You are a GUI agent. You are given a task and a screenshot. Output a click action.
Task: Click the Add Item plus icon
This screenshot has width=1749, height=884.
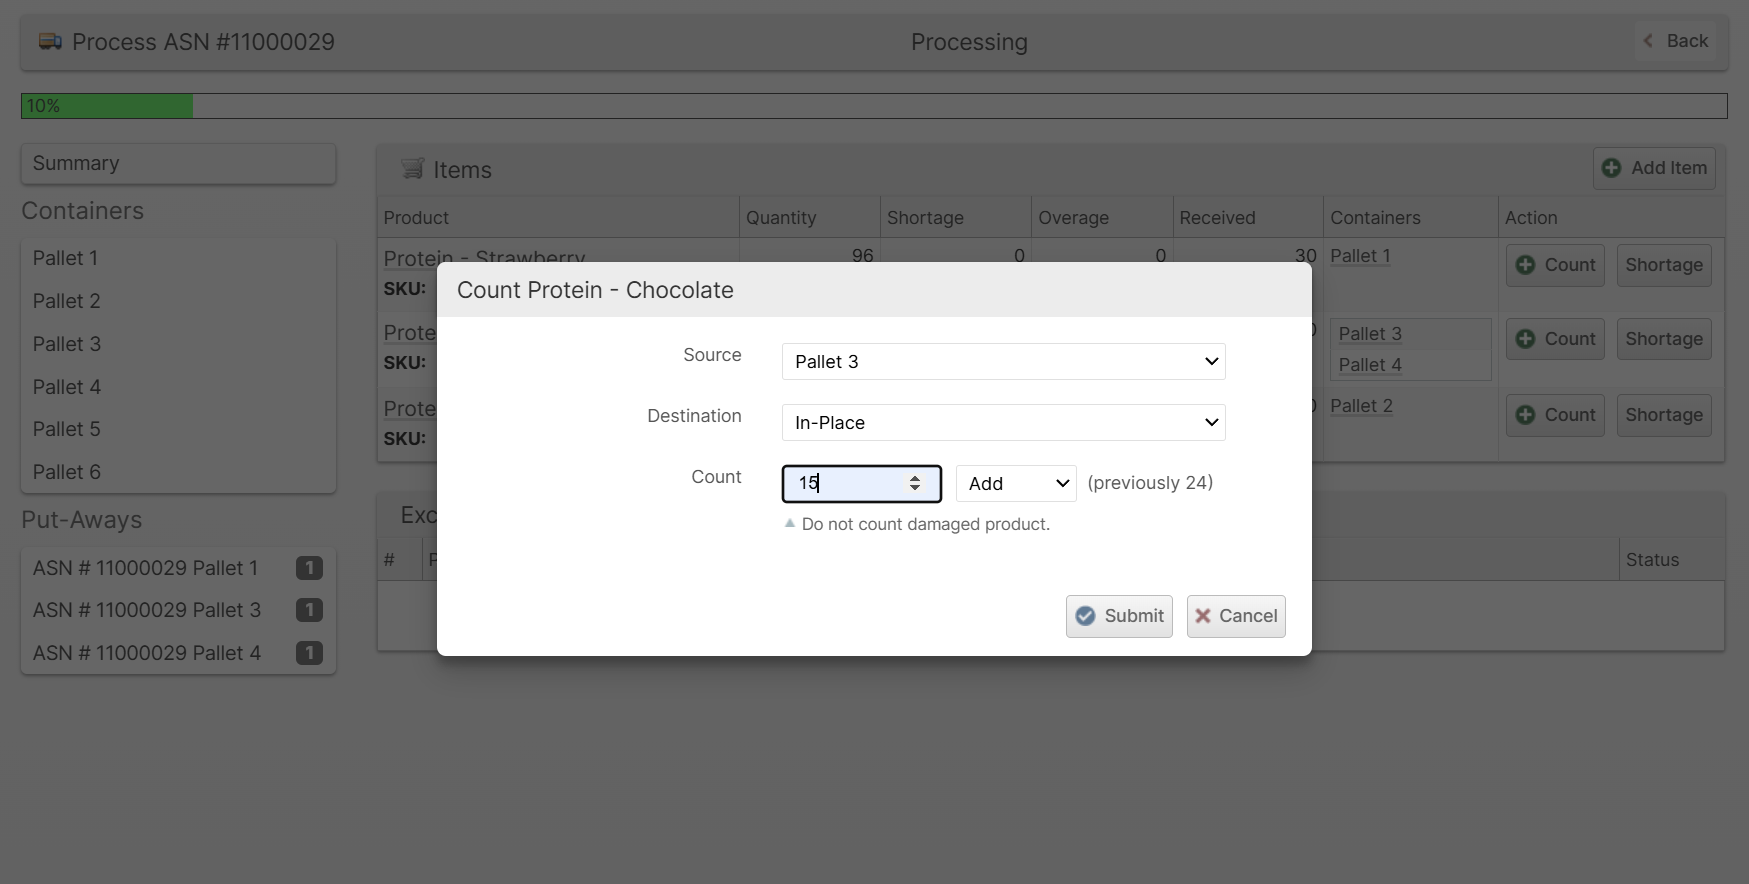(x=1611, y=168)
